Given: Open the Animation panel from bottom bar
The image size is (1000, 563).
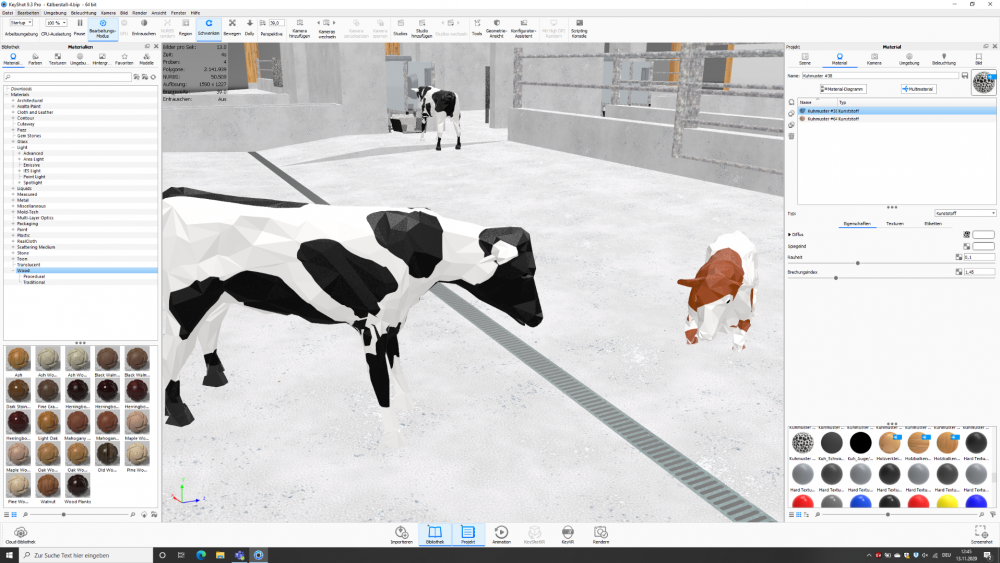Looking at the screenshot, I should pos(501,535).
